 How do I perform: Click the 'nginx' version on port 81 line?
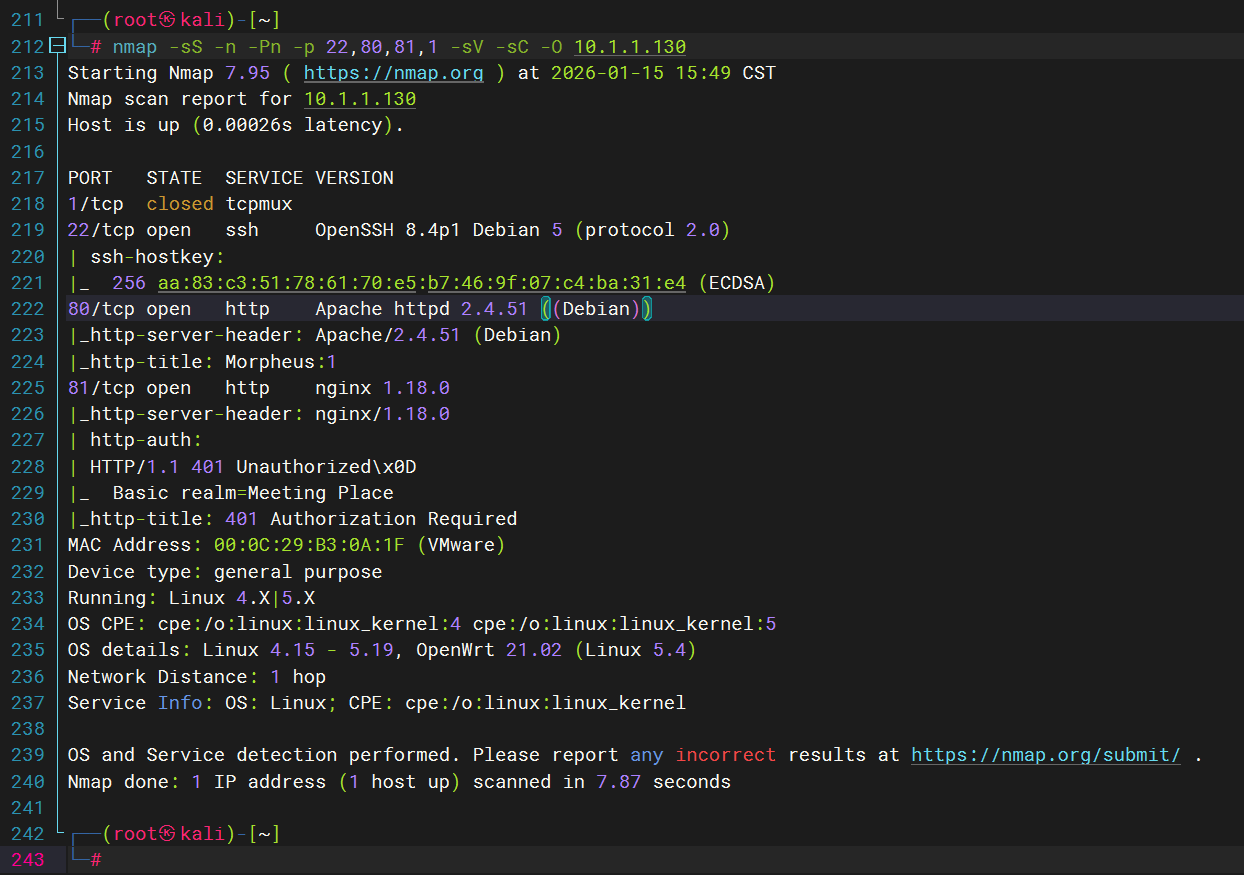pyautogui.click(x=343, y=387)
